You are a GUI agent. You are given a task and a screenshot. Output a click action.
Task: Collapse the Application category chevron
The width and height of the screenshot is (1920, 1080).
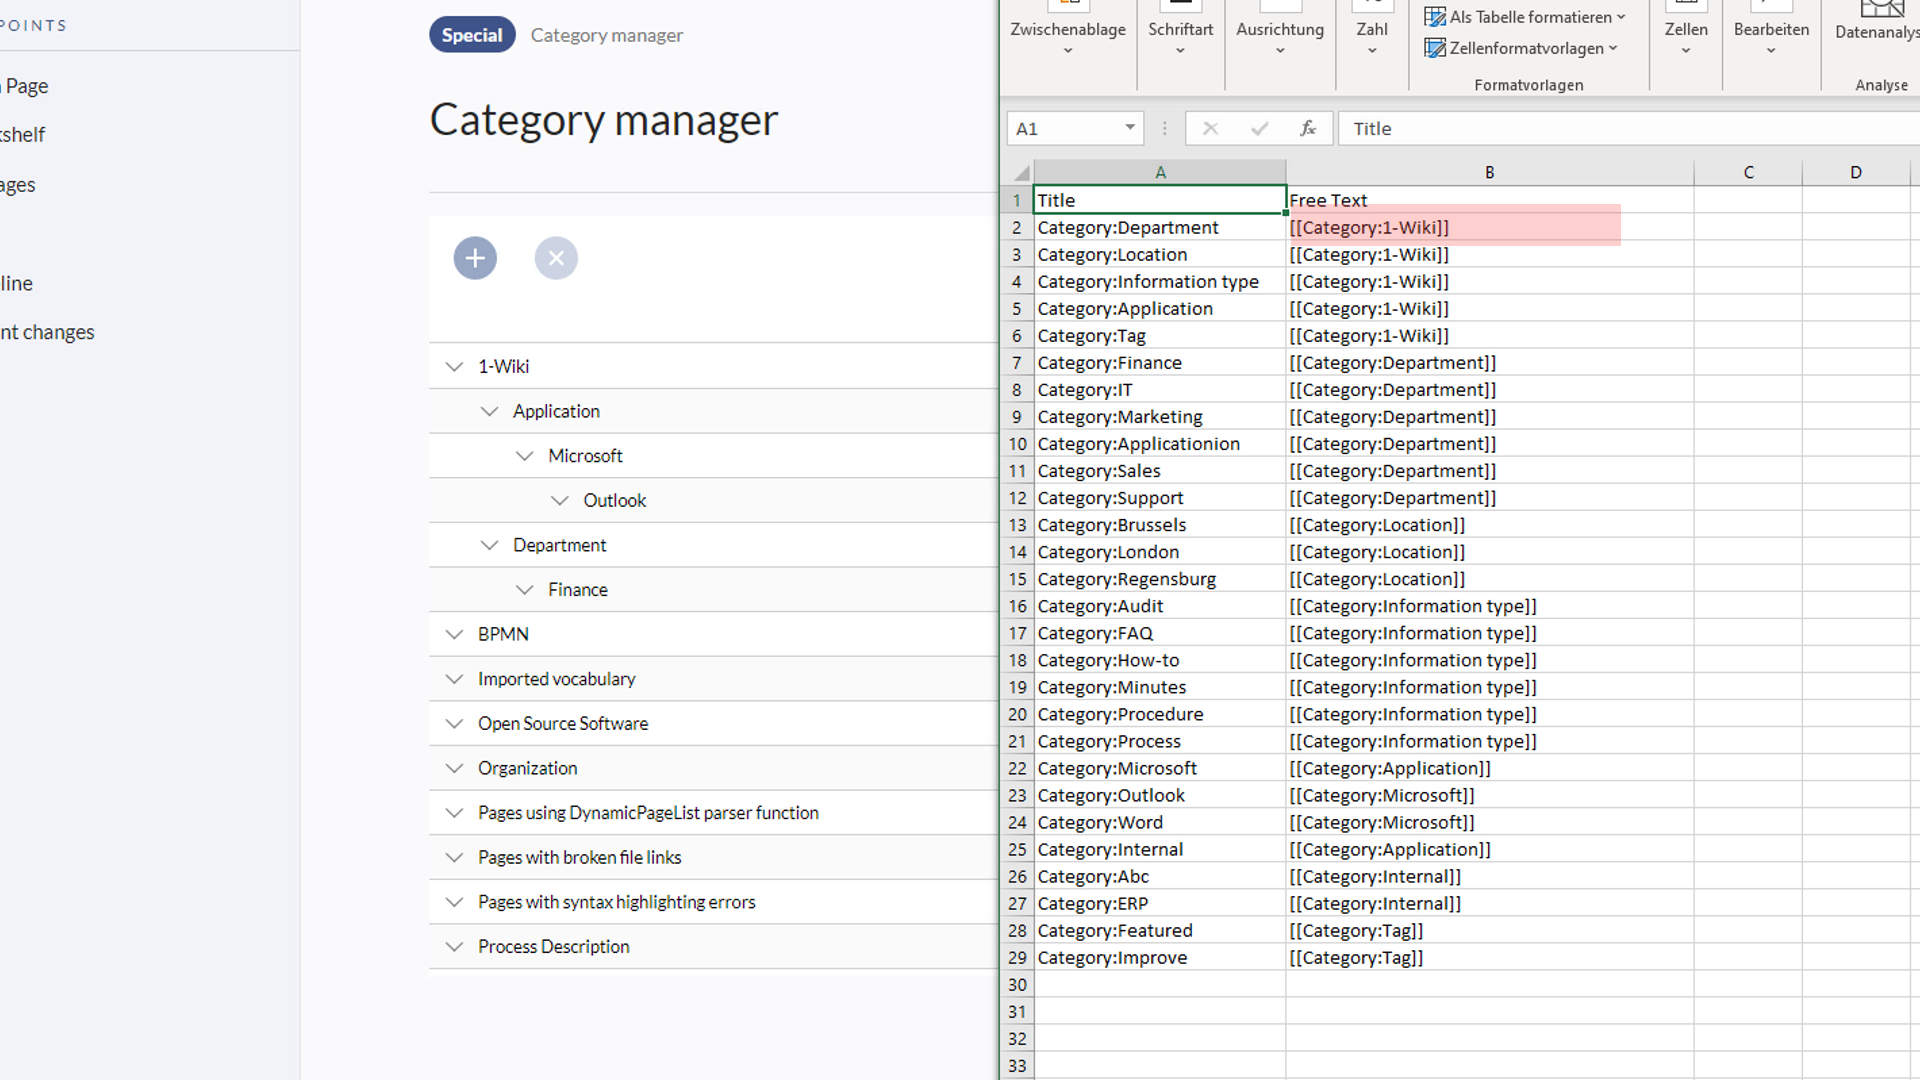pyautogui.click(x=489, y=411)
